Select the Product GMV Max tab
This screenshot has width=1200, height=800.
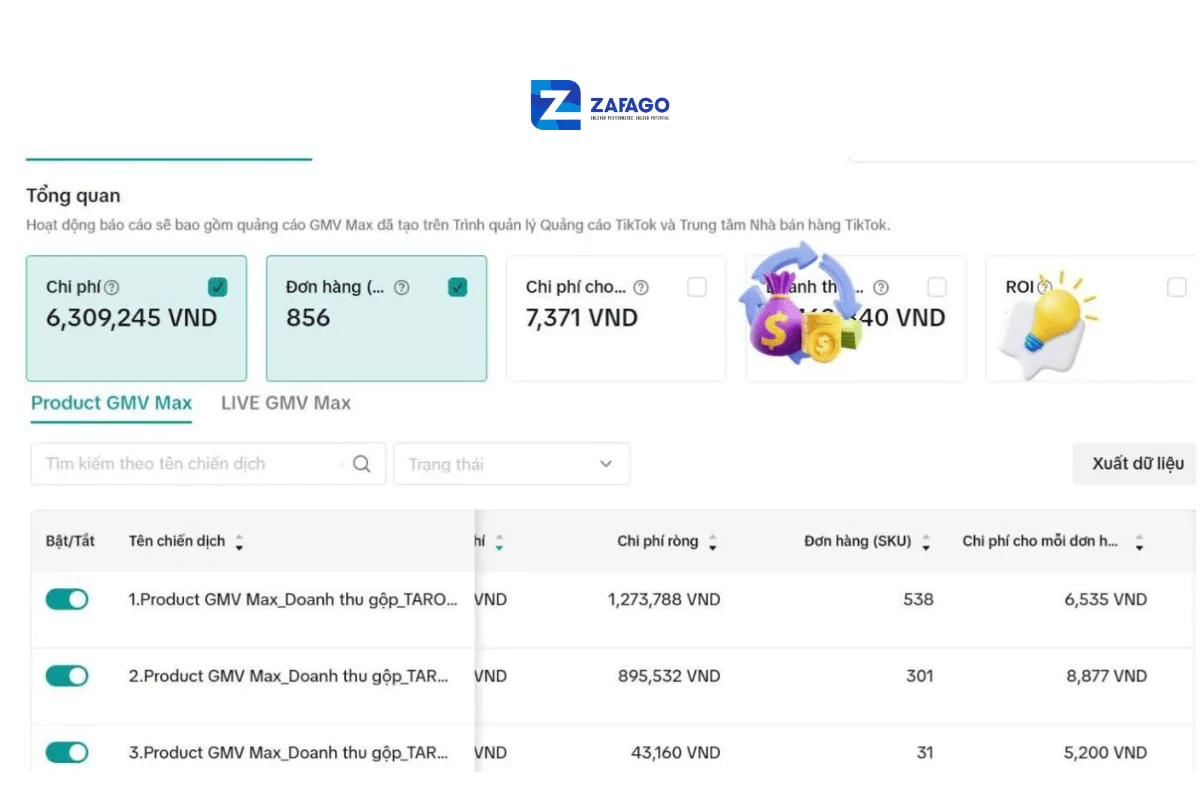click(111, 403)
